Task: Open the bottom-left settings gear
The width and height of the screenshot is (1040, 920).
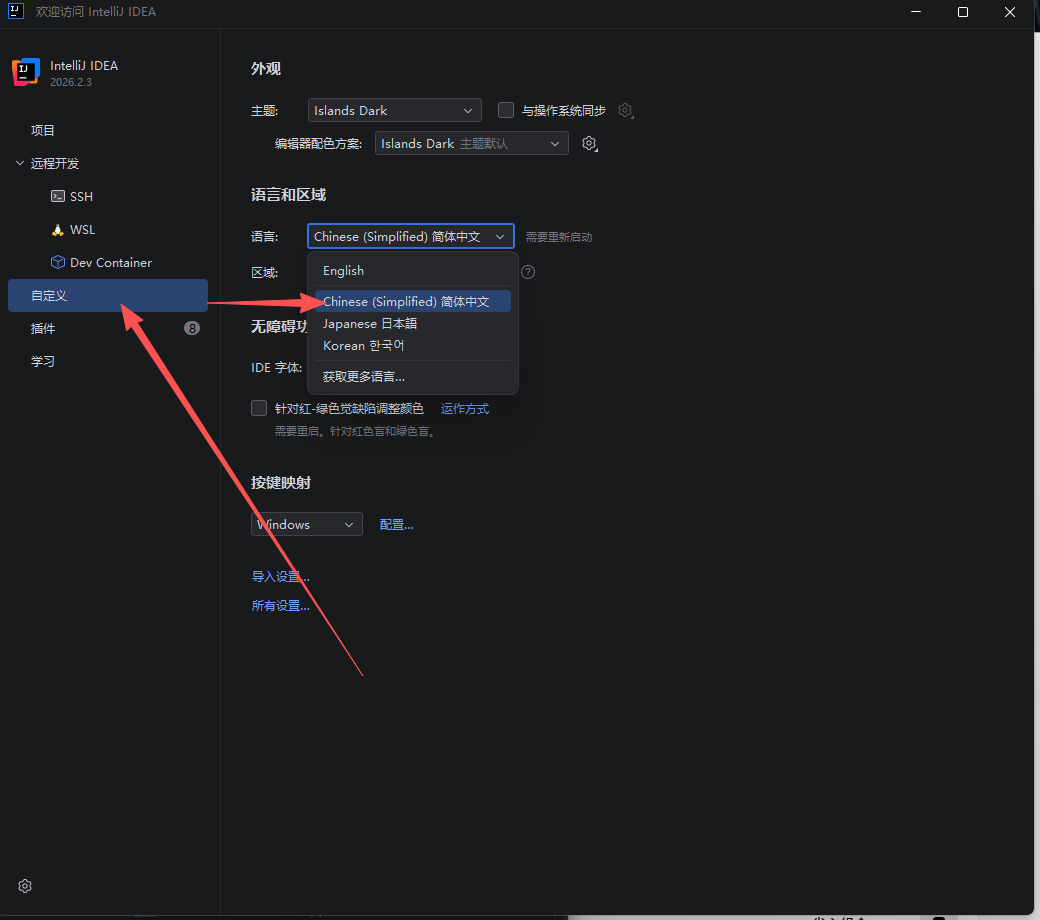Action: pyautogui.click(x=25, y=886)
